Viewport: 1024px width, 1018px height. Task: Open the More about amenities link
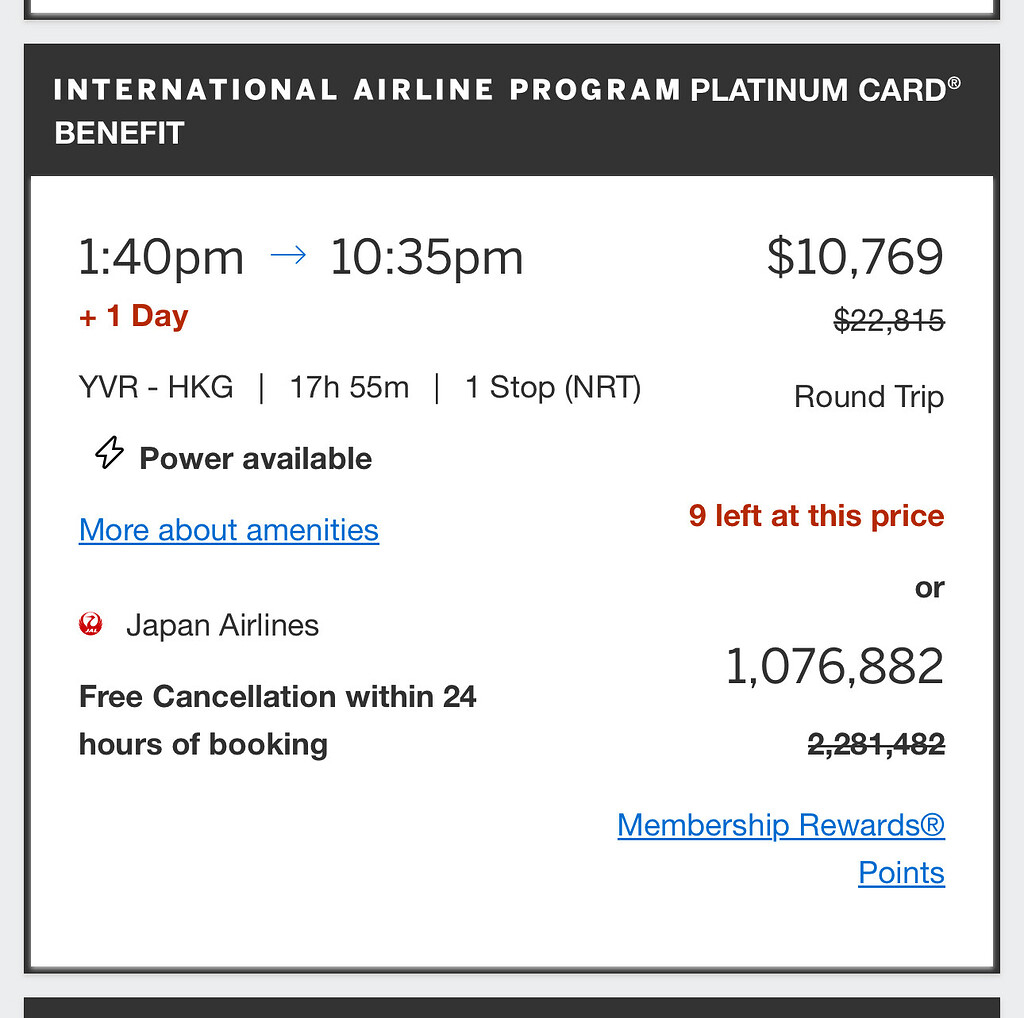click(x=228, y=530)
